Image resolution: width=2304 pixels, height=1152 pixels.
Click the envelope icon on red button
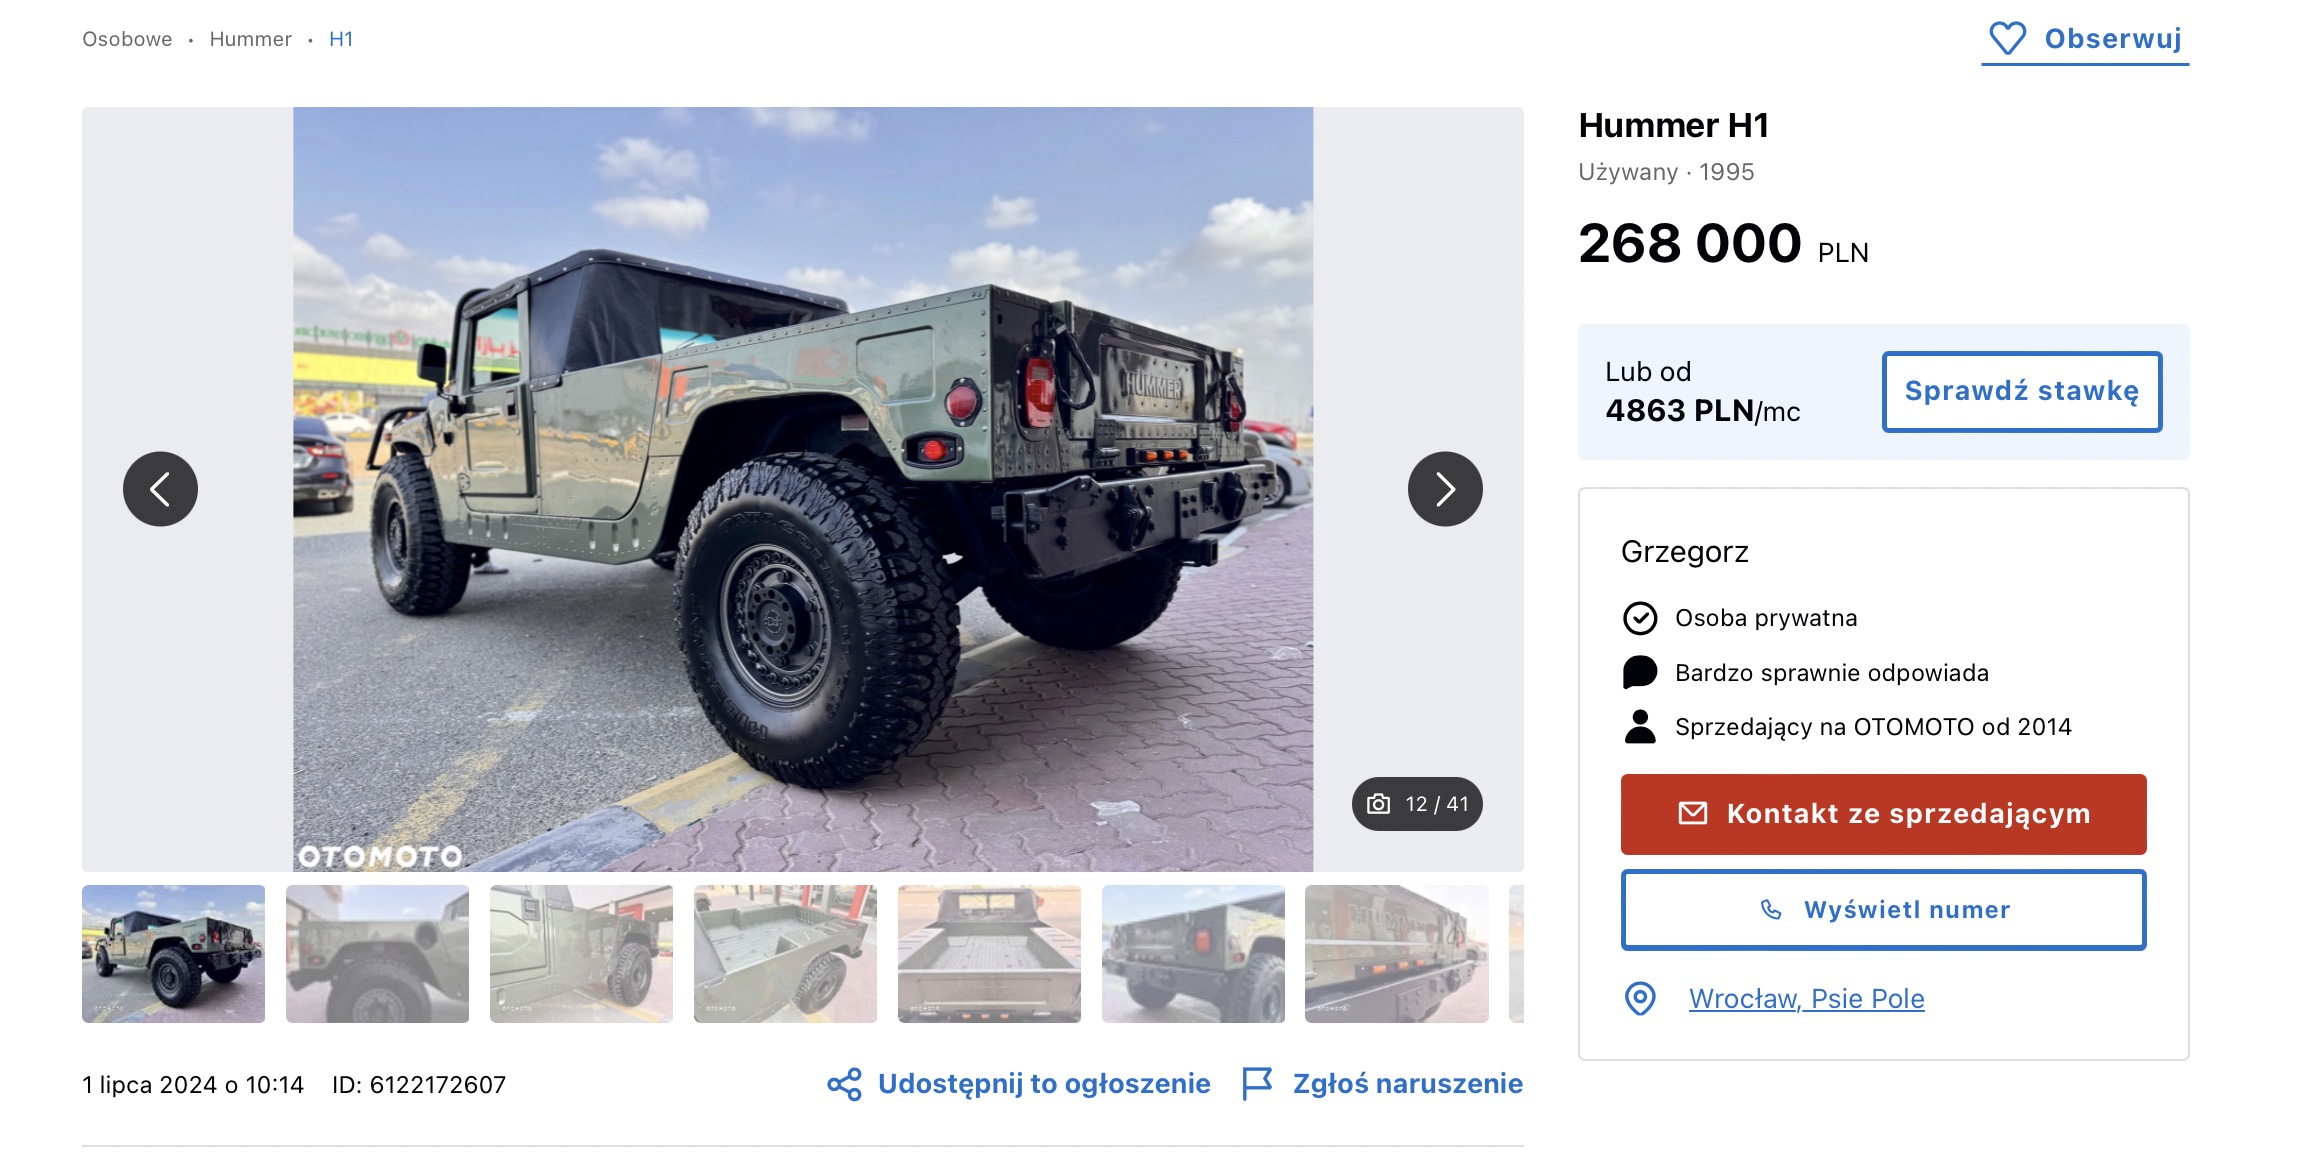click(x=1693, y=813)
